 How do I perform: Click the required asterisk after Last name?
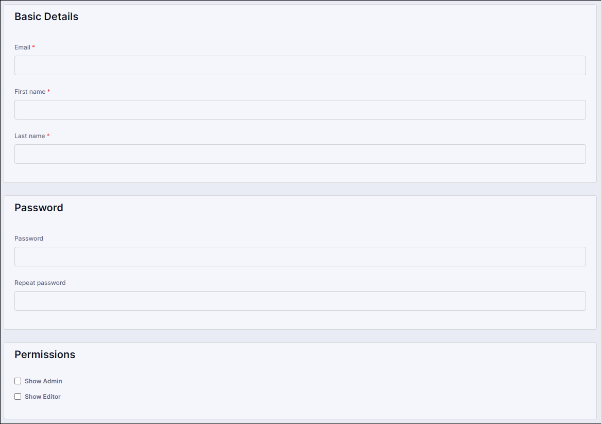click(48, 134)
